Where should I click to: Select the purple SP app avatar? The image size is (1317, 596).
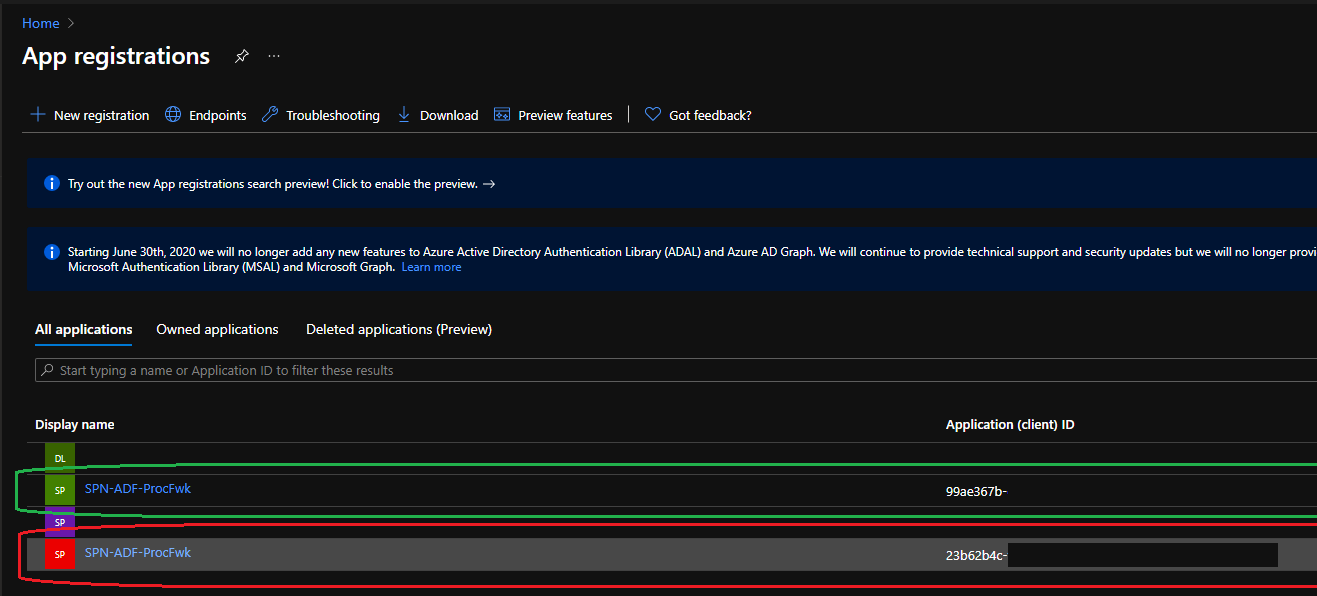60,522
